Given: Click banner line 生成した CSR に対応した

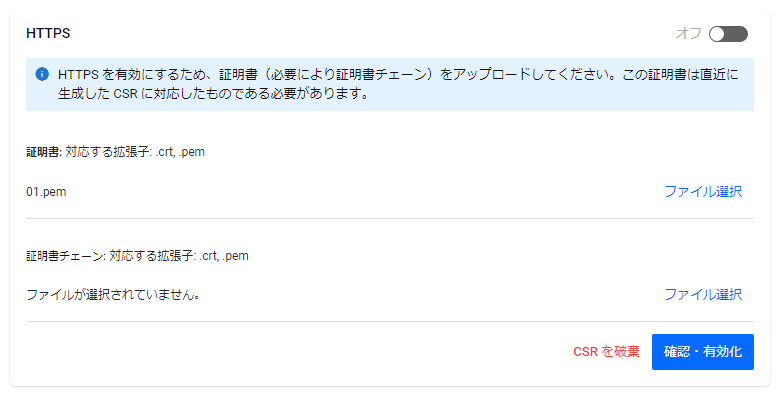Looking at the screenshot, I should pos(213,94).
